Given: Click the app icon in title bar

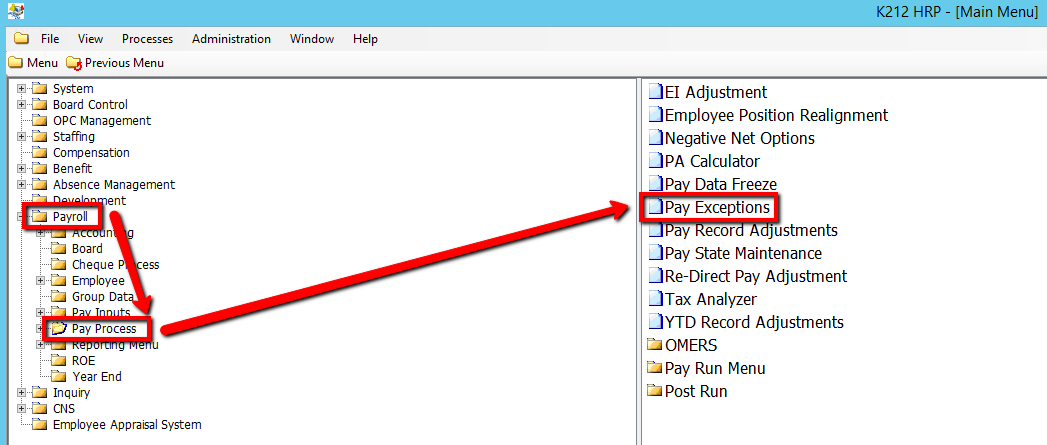Looking at the screenshot, I should click(14, 12).
